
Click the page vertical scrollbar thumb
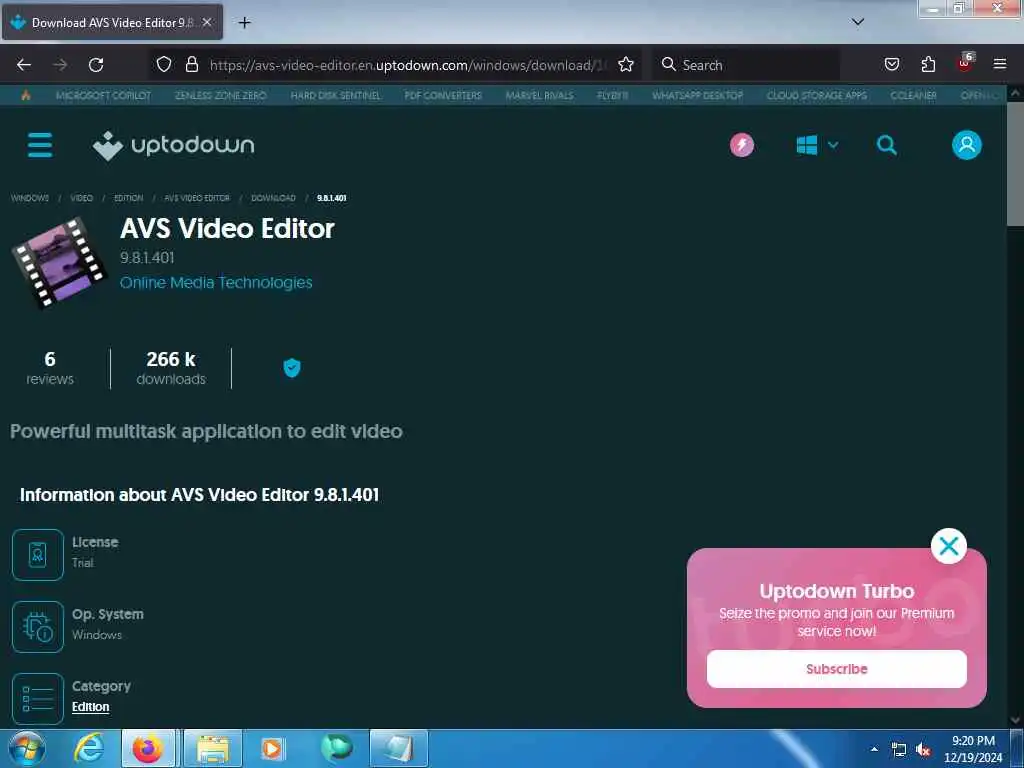[1015, 165]
